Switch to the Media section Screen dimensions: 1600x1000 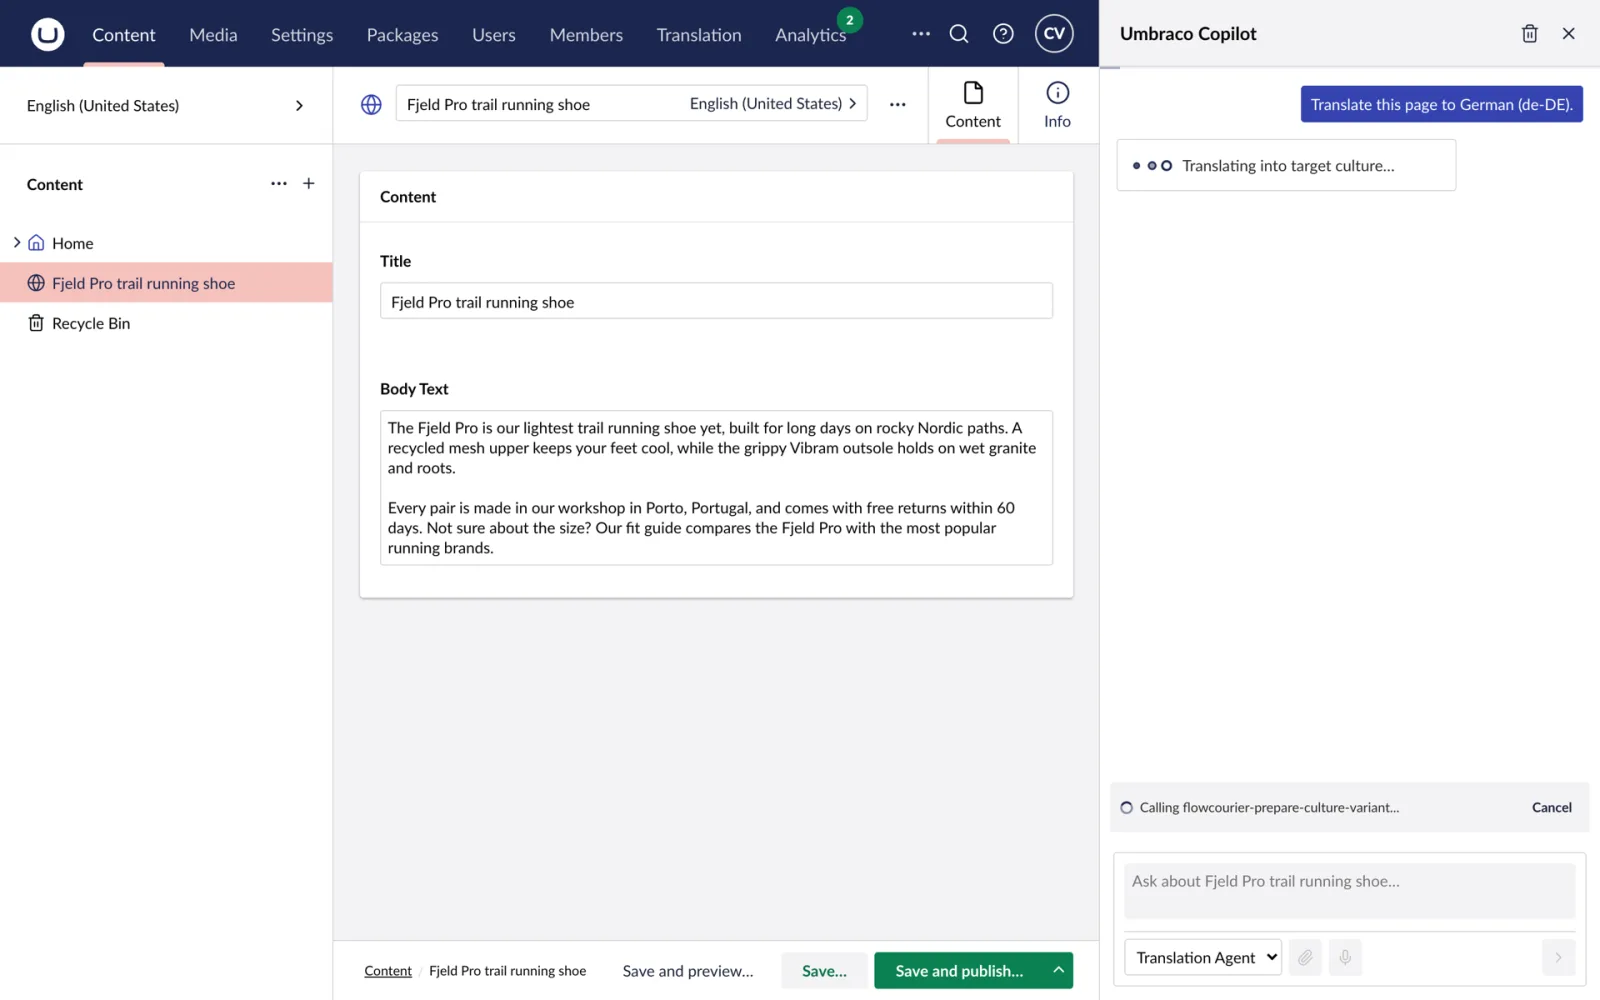point(213,35)
